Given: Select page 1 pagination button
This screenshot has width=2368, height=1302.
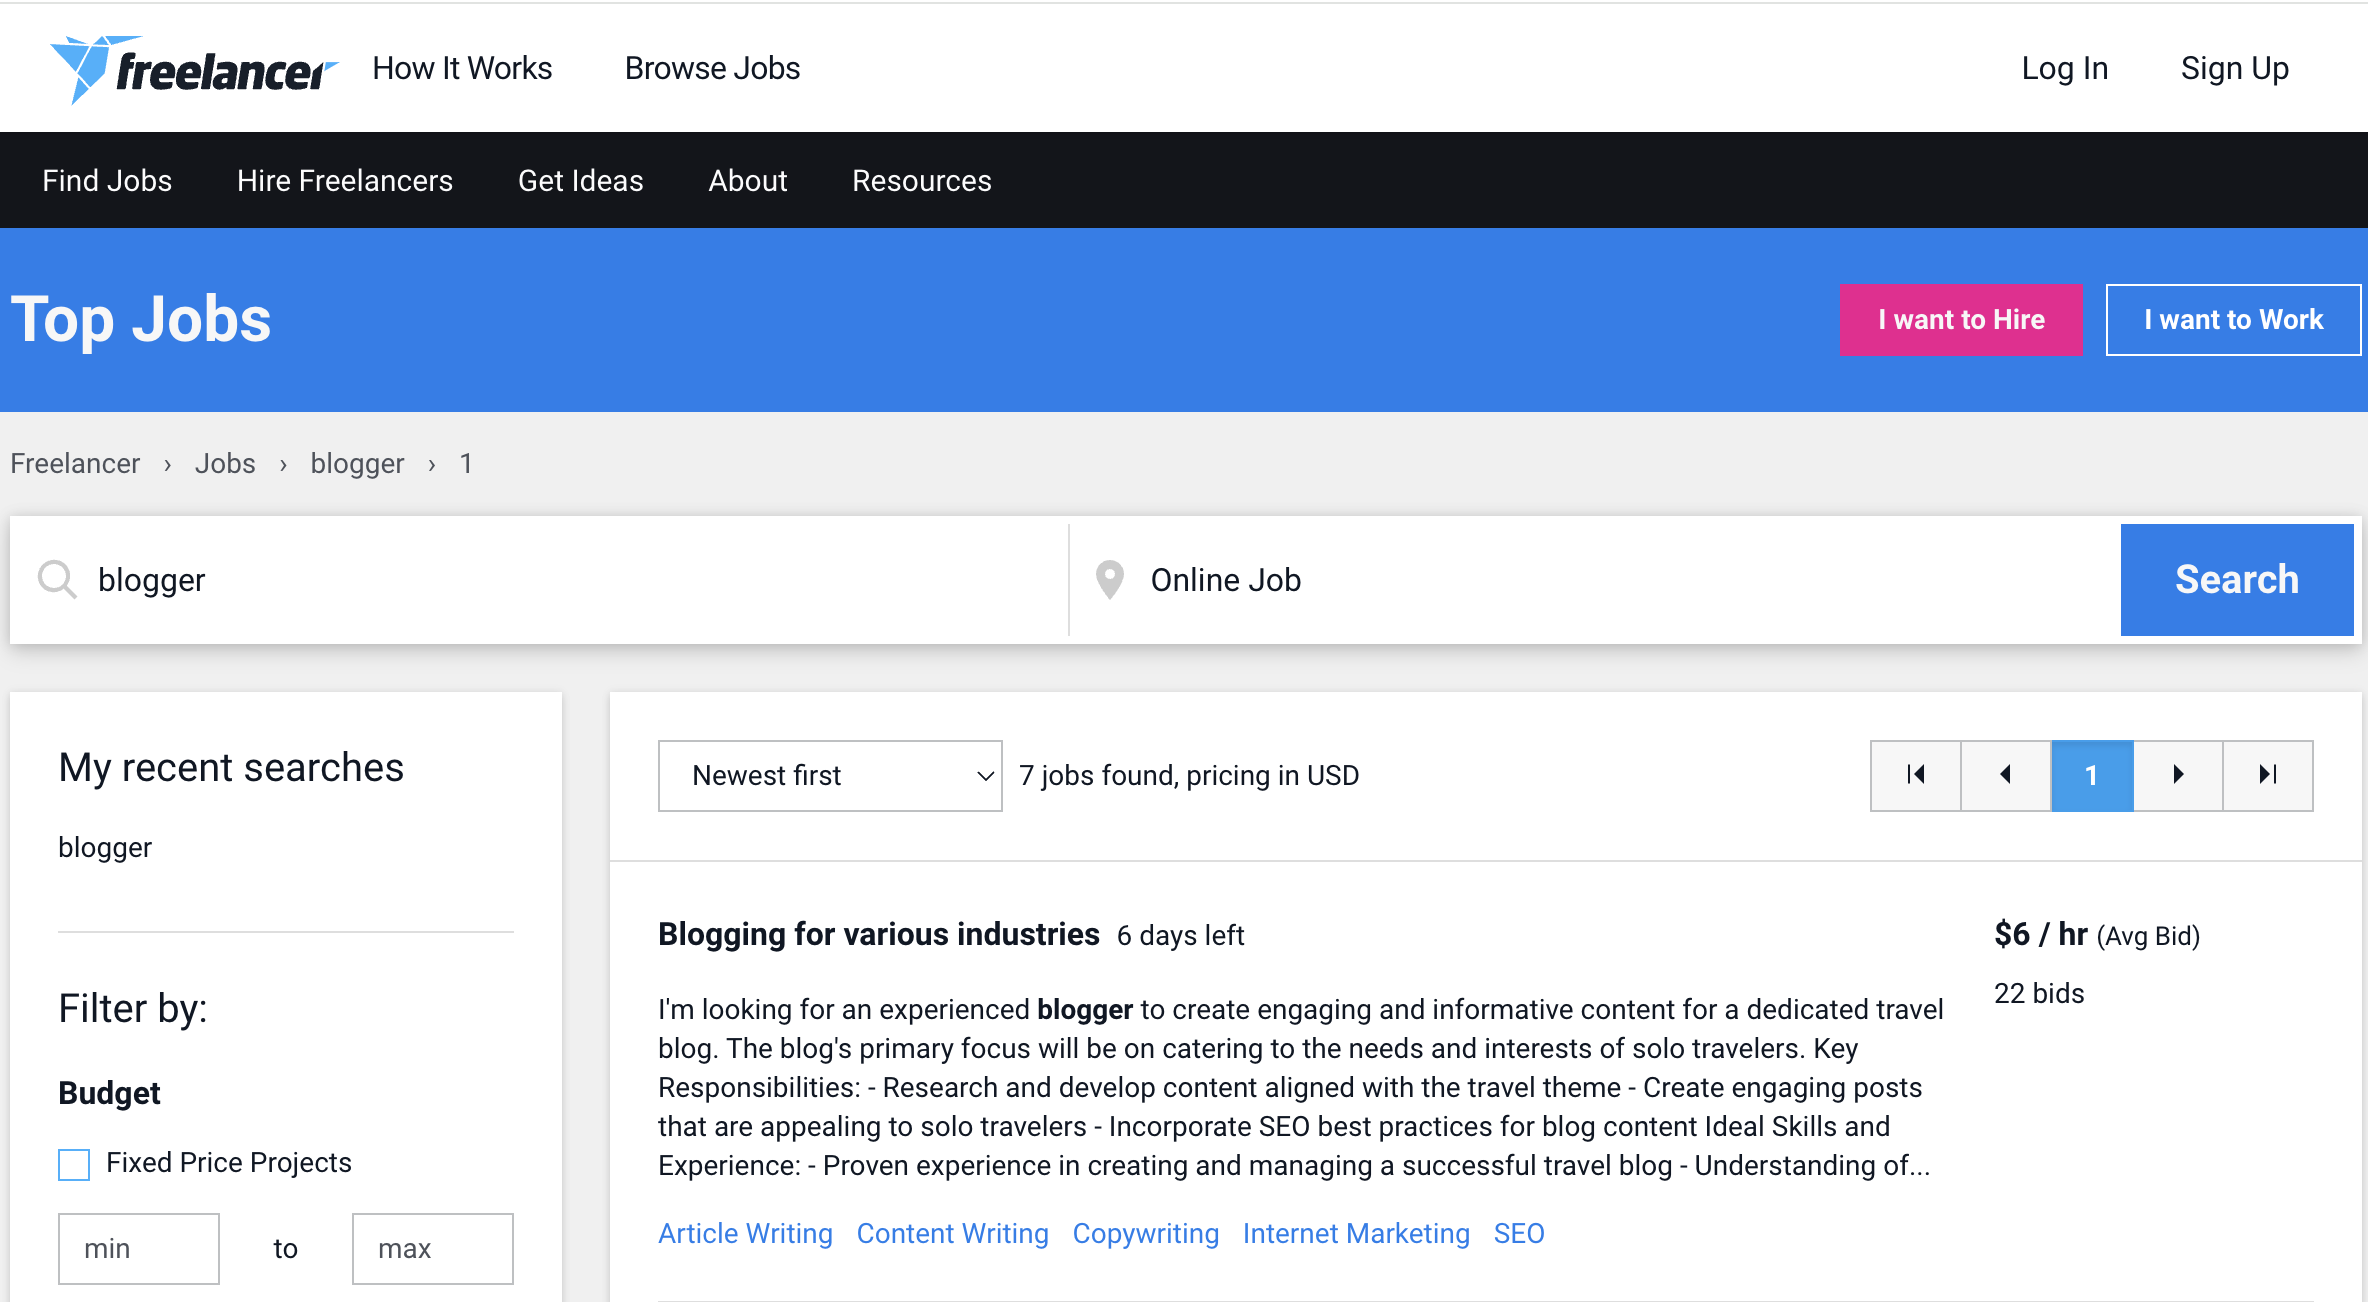Looking at the screenshot, I should click(2091, 775).
